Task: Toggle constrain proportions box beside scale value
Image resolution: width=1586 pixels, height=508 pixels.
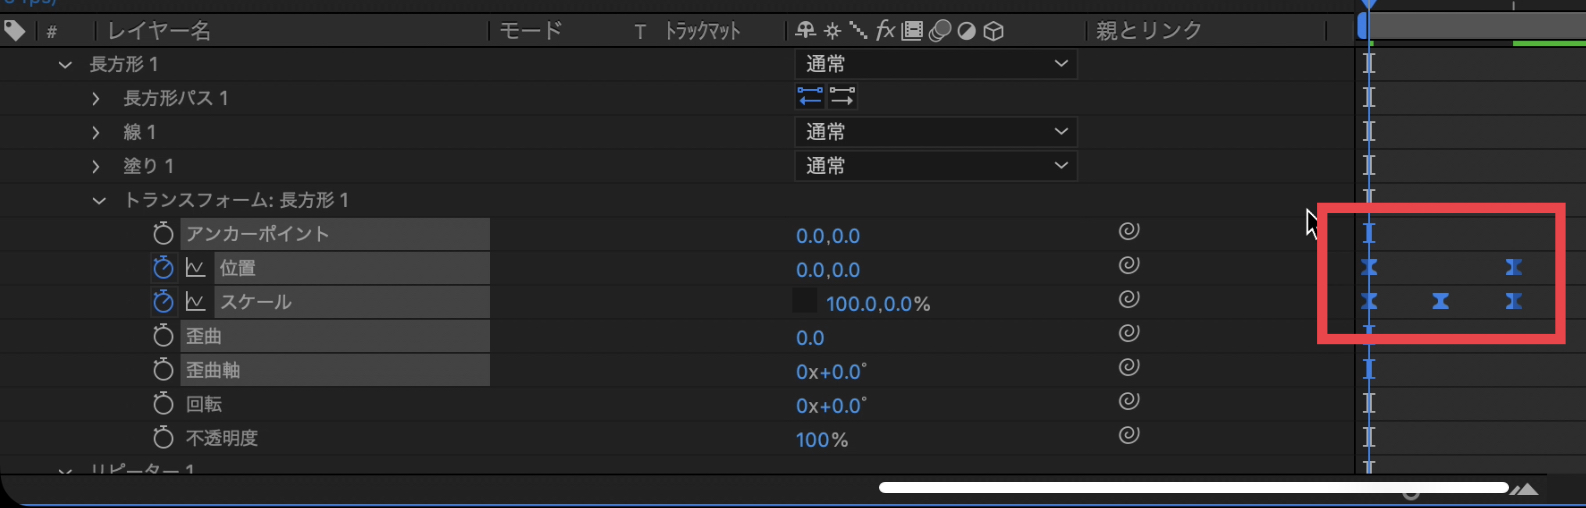Action: pyautogui.click(x=805, y=301)
